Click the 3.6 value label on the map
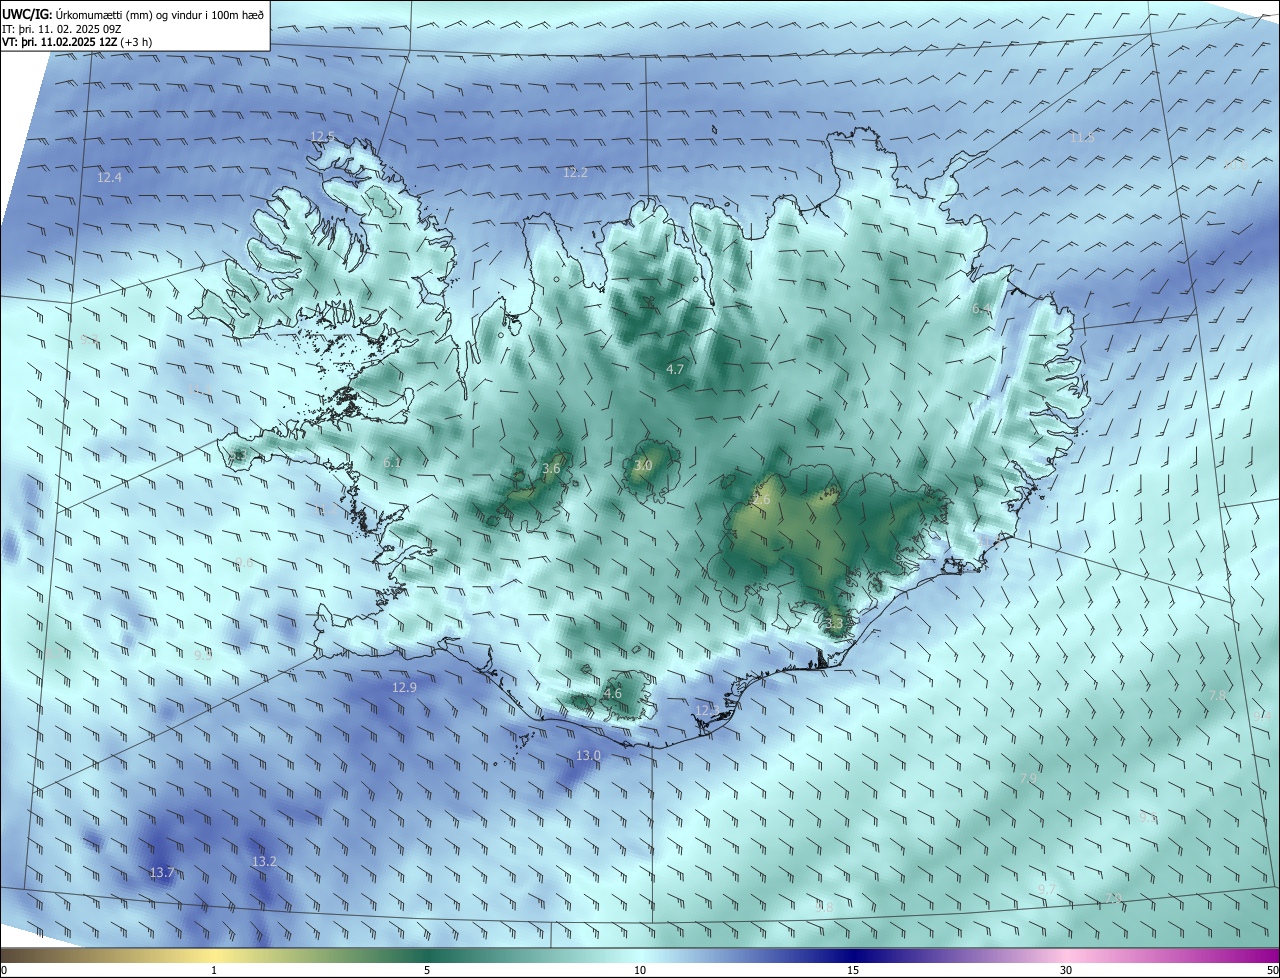 pos(551,469)
